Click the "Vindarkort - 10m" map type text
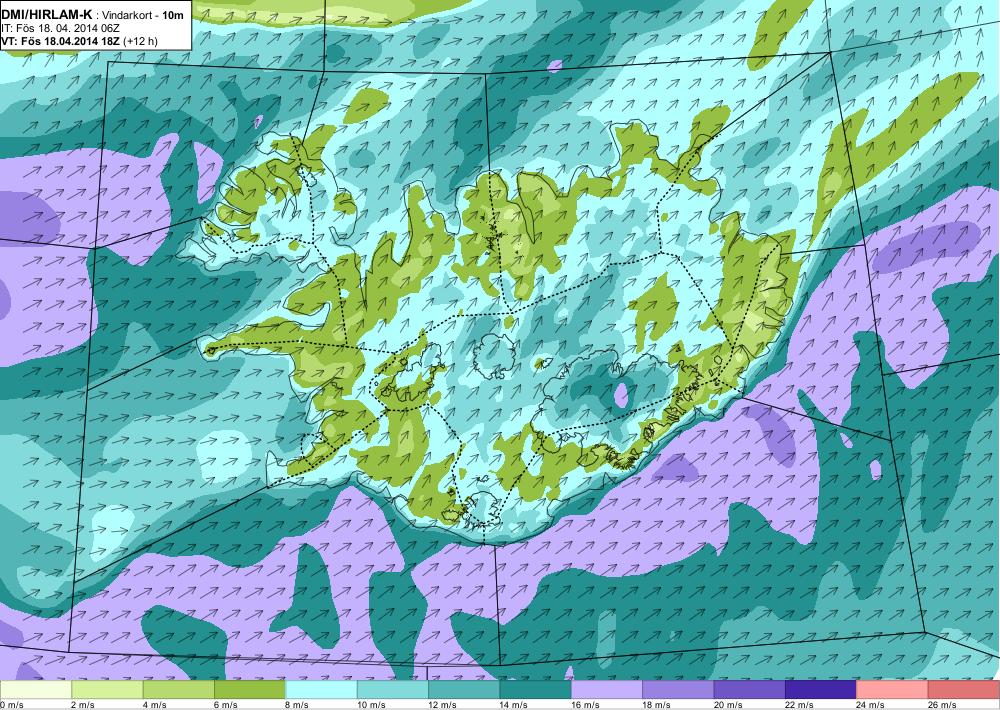This screenshot has width=1000, height=710. click(142, 15)
